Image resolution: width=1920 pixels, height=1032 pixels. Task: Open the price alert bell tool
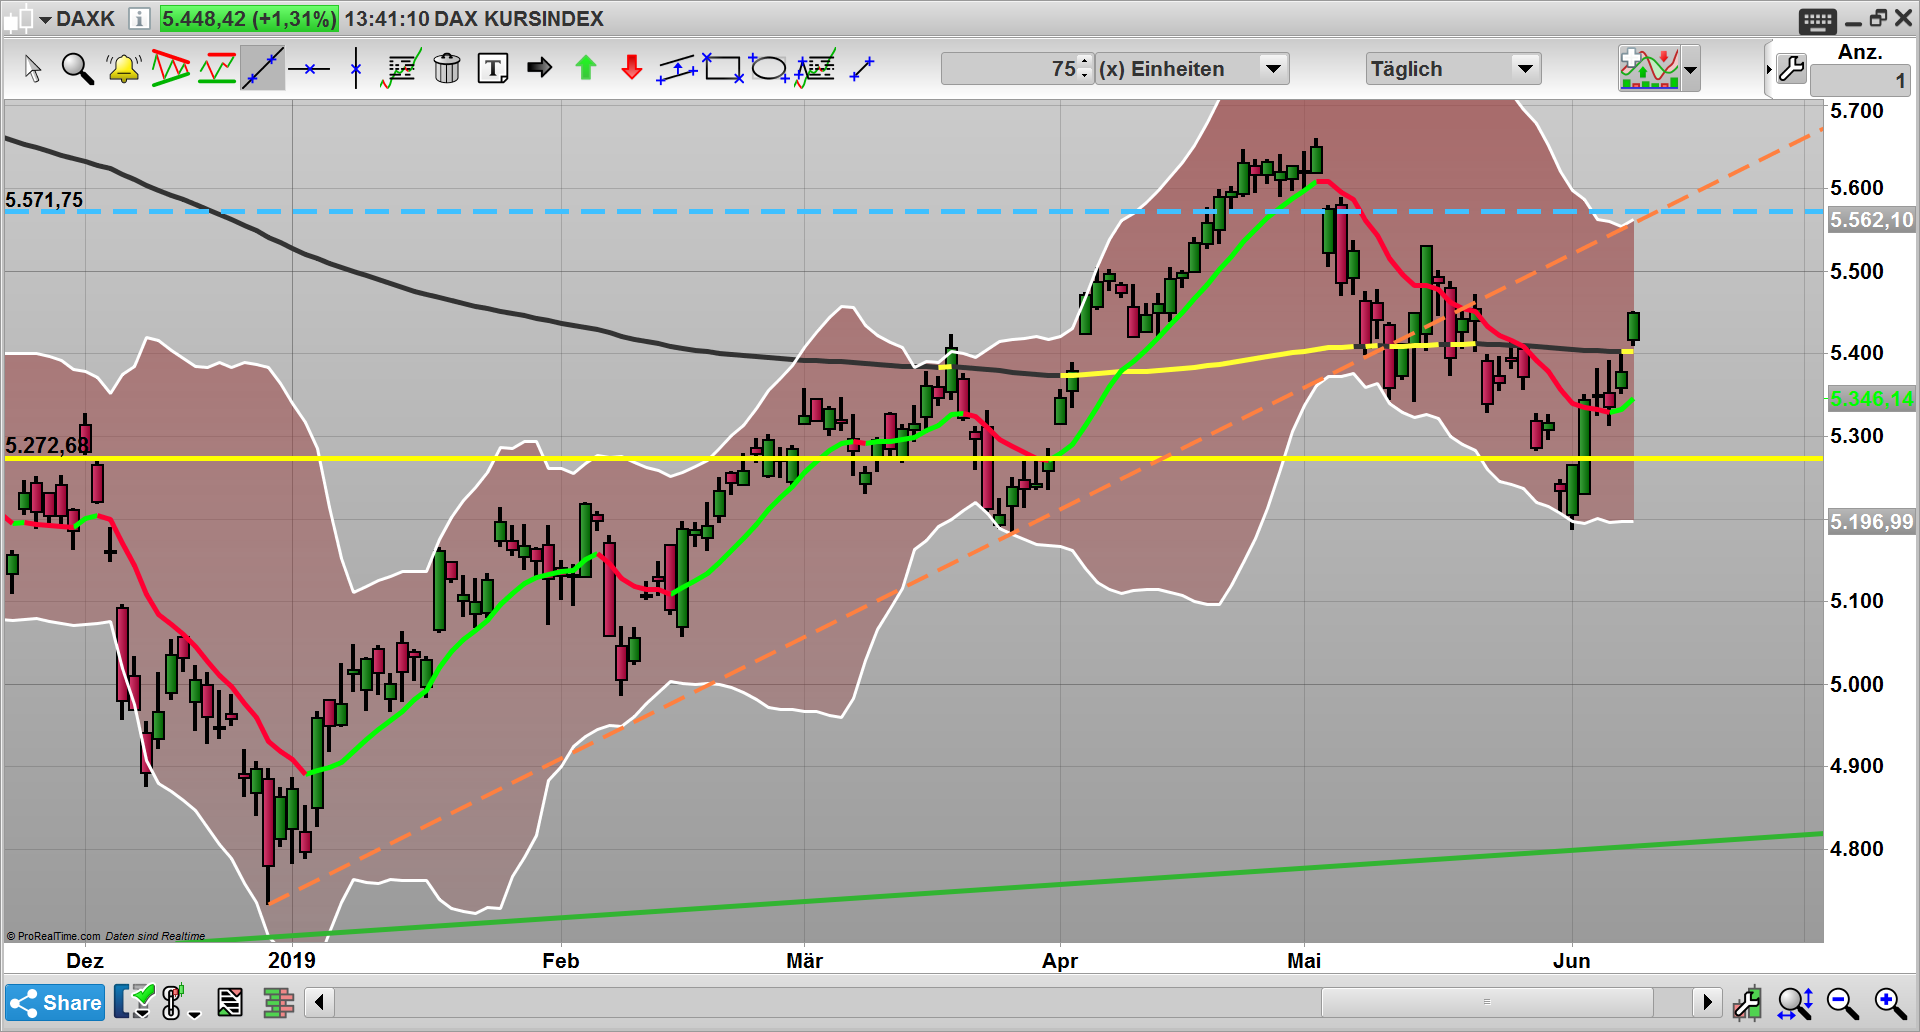tap(123, 69)
